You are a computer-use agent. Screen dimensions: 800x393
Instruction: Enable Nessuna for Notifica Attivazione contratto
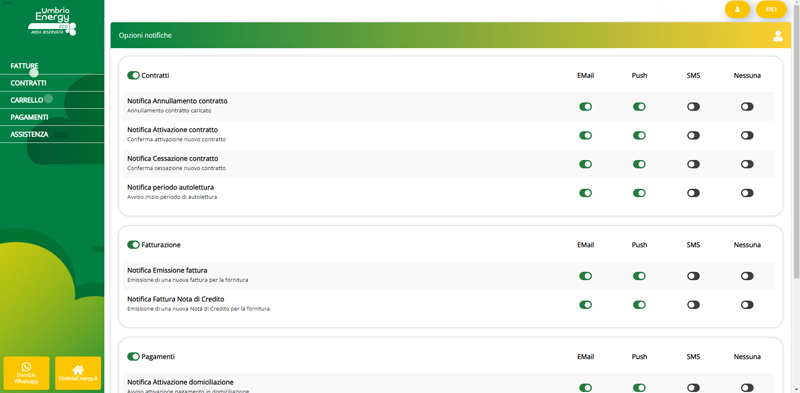(747, 135)
